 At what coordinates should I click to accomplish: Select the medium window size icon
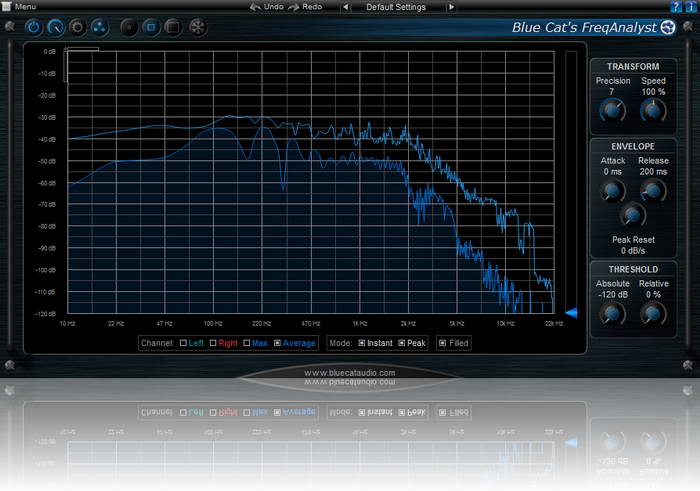coord(151,27)
